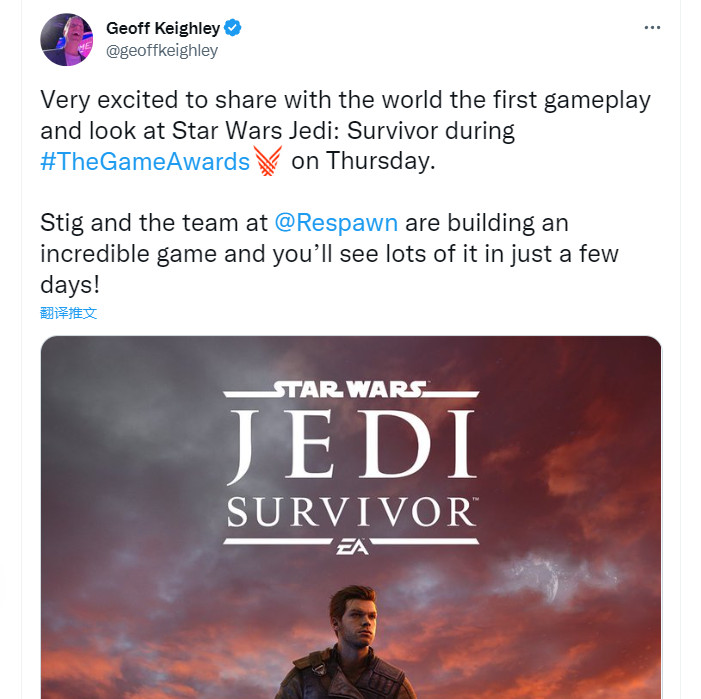
Task: Click the EA logo on the poster
Action: pyautogui.click(x=350, y=548)
